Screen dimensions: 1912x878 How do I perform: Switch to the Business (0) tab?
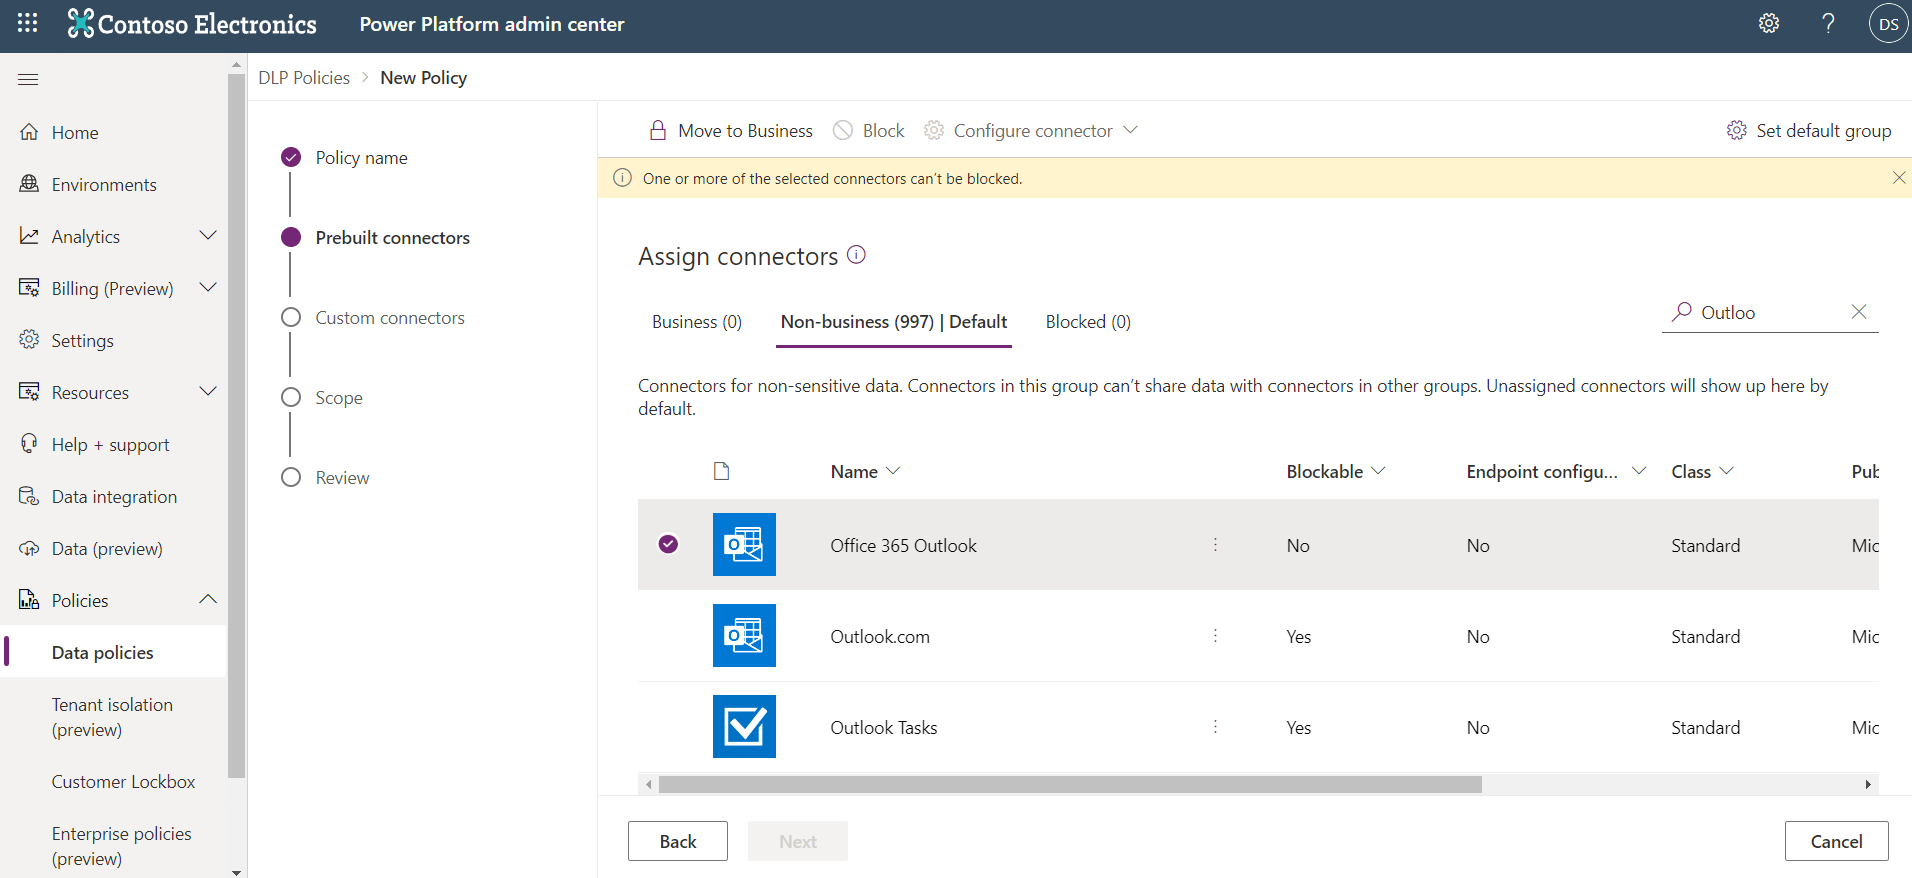[696, 322]
